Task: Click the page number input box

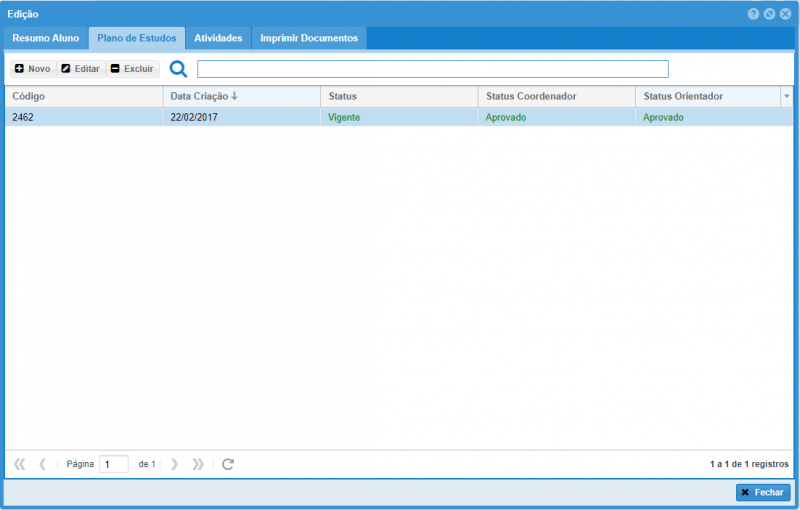Action: pyautogui.click(x=113, y=464)
